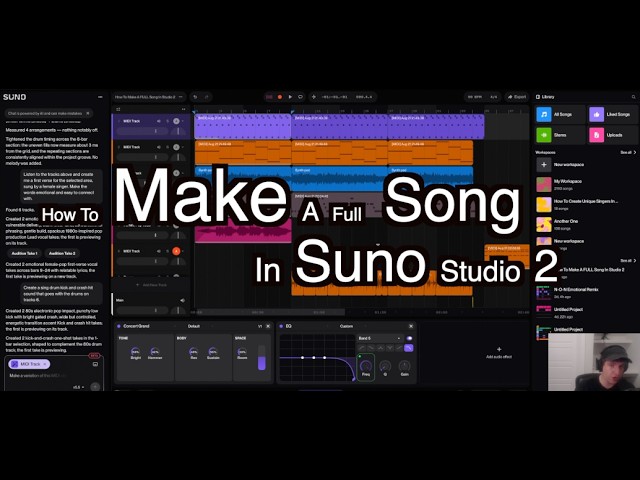Click the Hammer knob in ConcertGrand

(155, 351)
